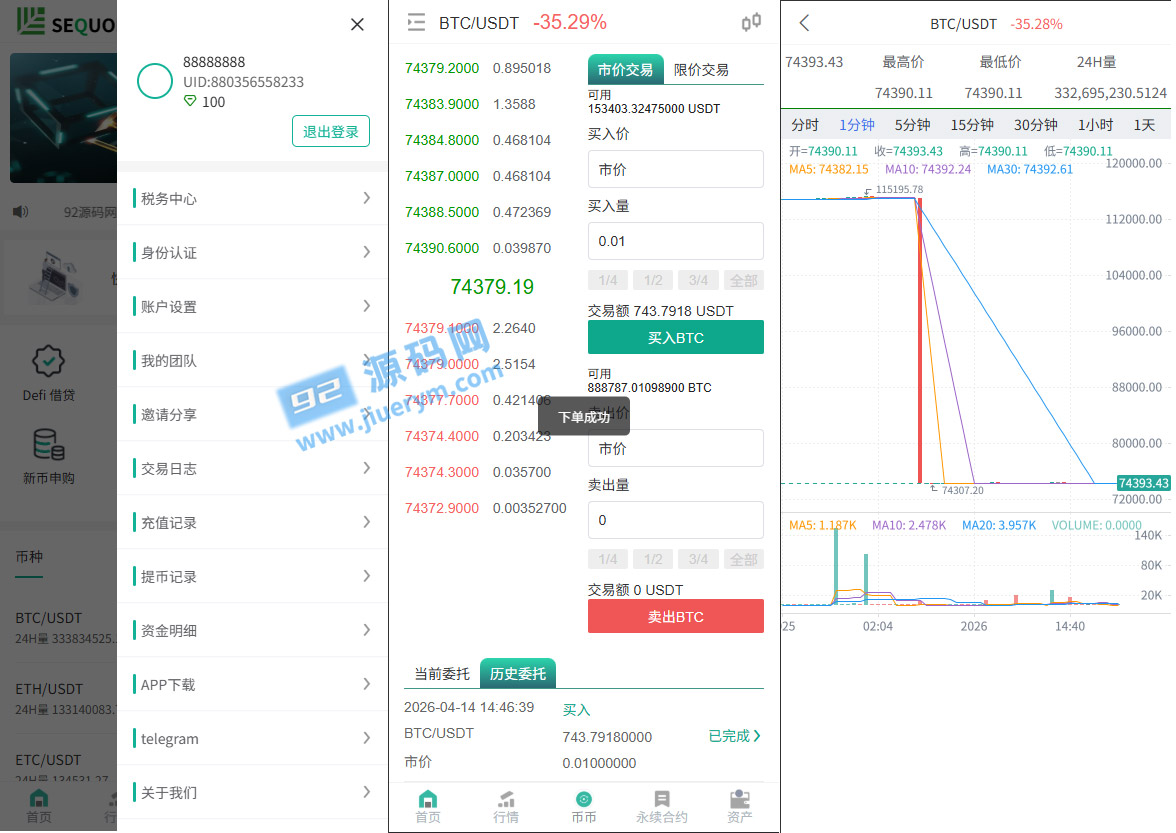The image size is (1176, 833).
Task: Open the 充值记录 row chevron
Action: coord(367,522)
